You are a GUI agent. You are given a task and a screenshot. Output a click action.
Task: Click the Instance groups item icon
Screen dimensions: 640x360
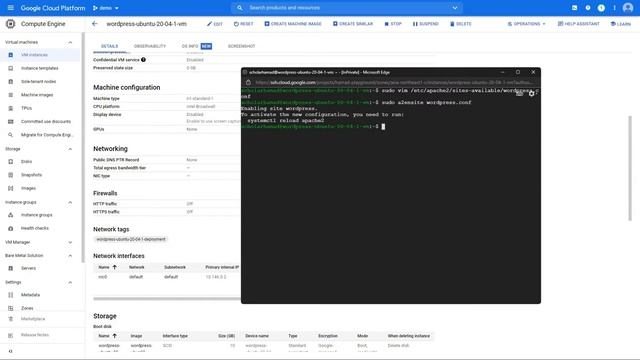pos(11,215)
